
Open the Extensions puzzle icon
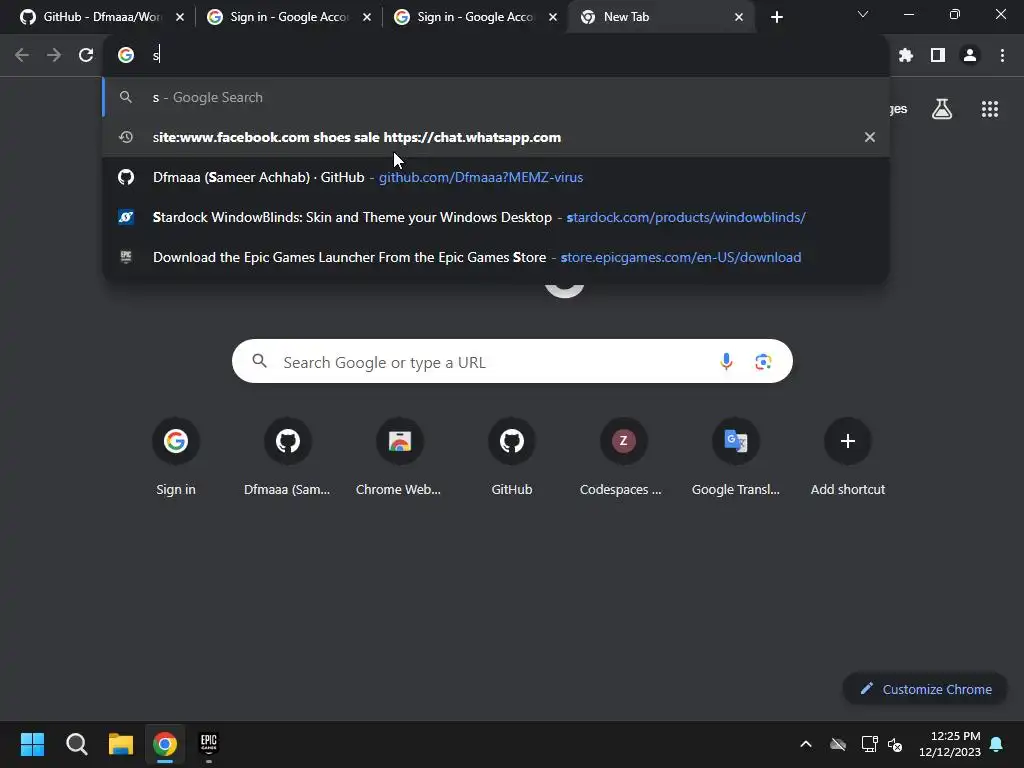(905, 56)
